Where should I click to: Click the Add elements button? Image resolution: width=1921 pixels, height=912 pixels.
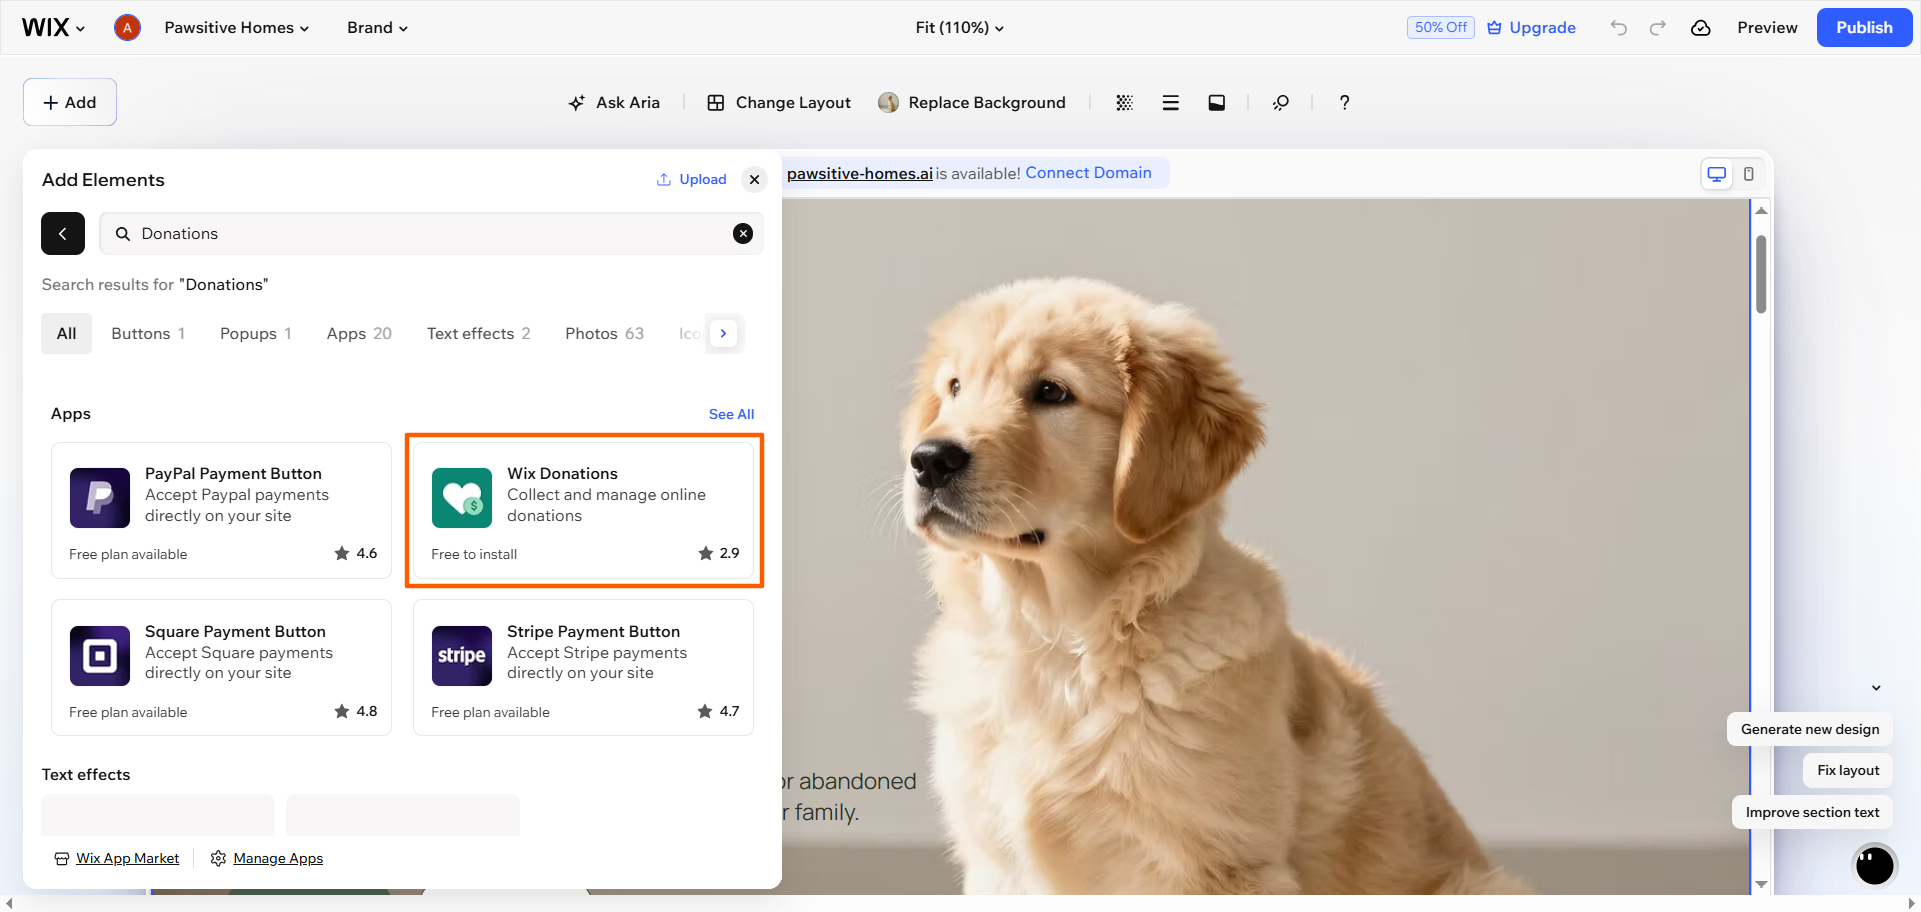tap(70, 102)
